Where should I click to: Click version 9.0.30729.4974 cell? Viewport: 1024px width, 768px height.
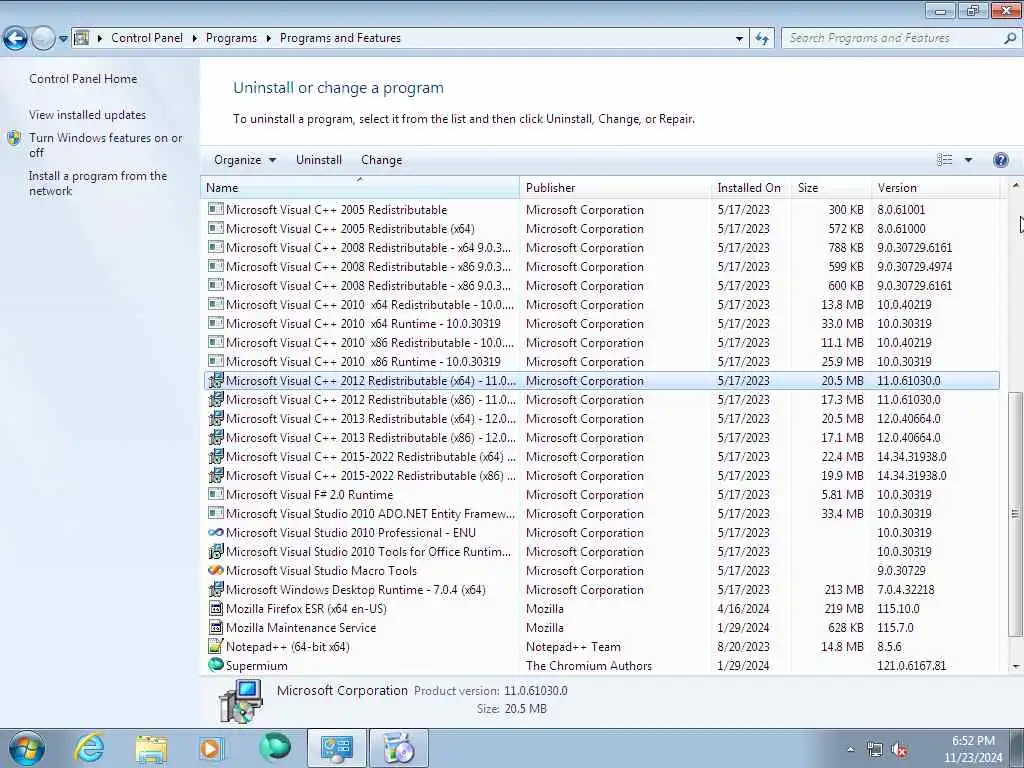coord(914,266)
